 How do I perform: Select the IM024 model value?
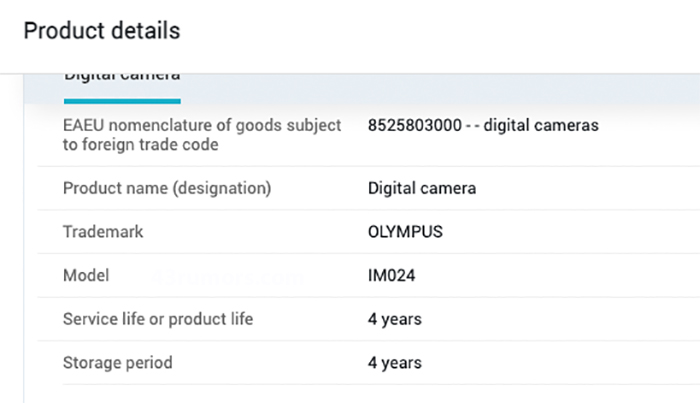click(391, 275)
